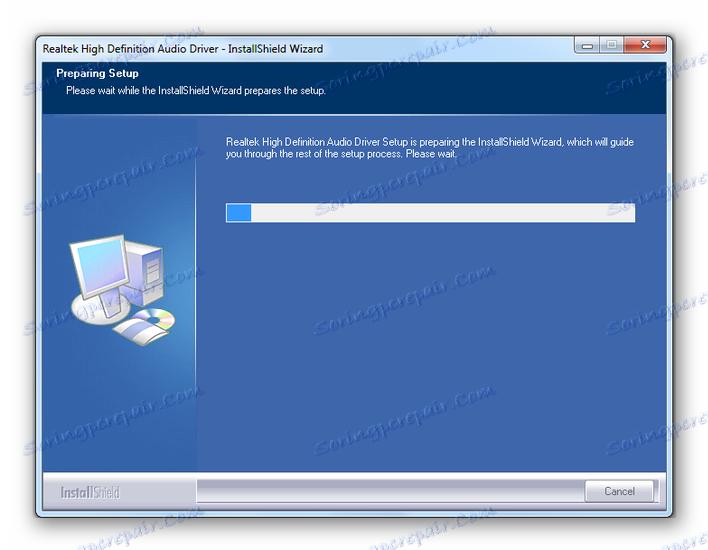Image resolution: width=708 pixels, height=550 pixels.
Task: Close the InstallShield Wizard window
Action: click(645, 45)
